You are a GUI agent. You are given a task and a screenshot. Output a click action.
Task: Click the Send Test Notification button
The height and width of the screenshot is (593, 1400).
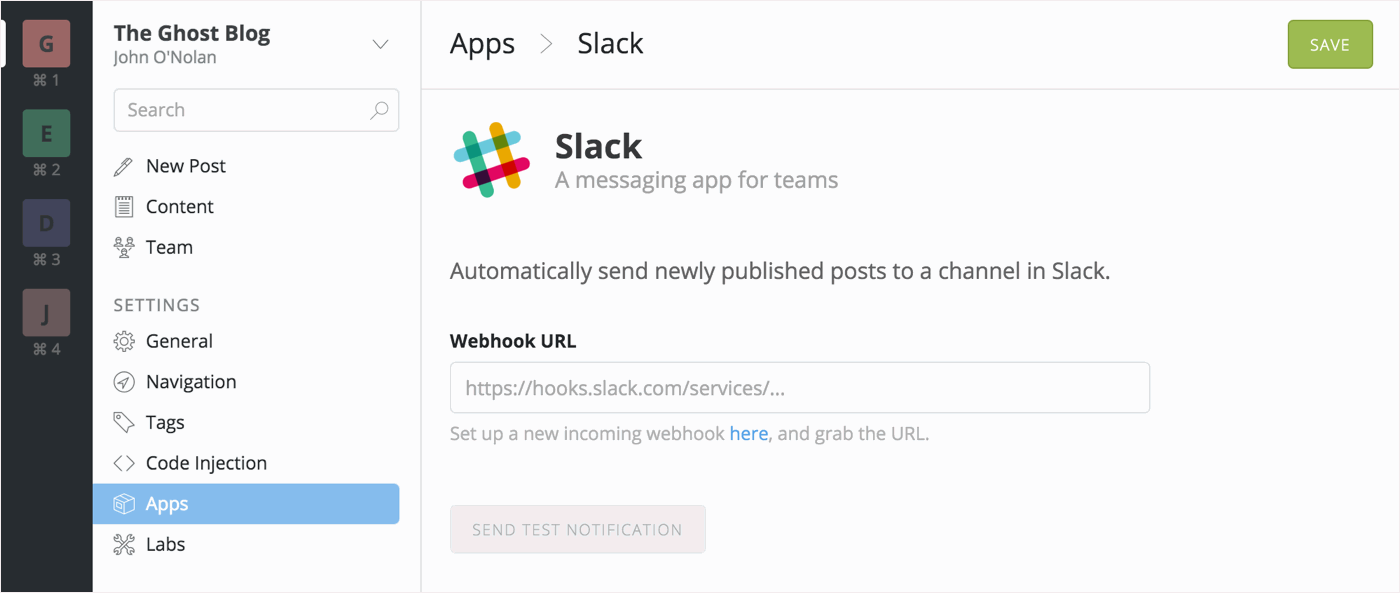click(578, 529)
